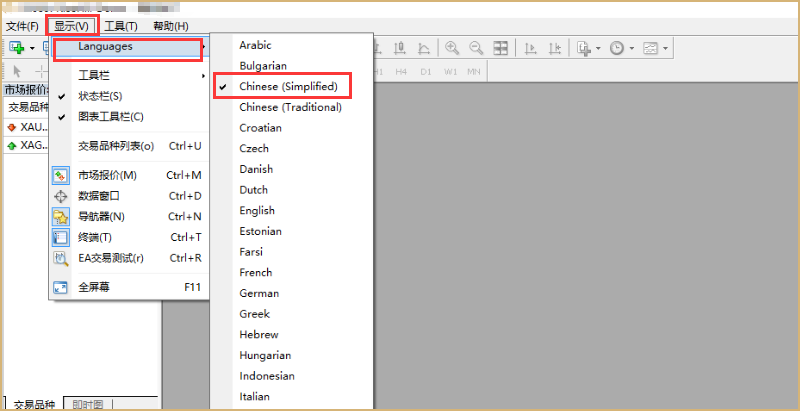Image resolution: width=800 pixels, height=411 pixels.
Task: Toggle 状态栏 status bar checkmark
Action: click(100, 96)
